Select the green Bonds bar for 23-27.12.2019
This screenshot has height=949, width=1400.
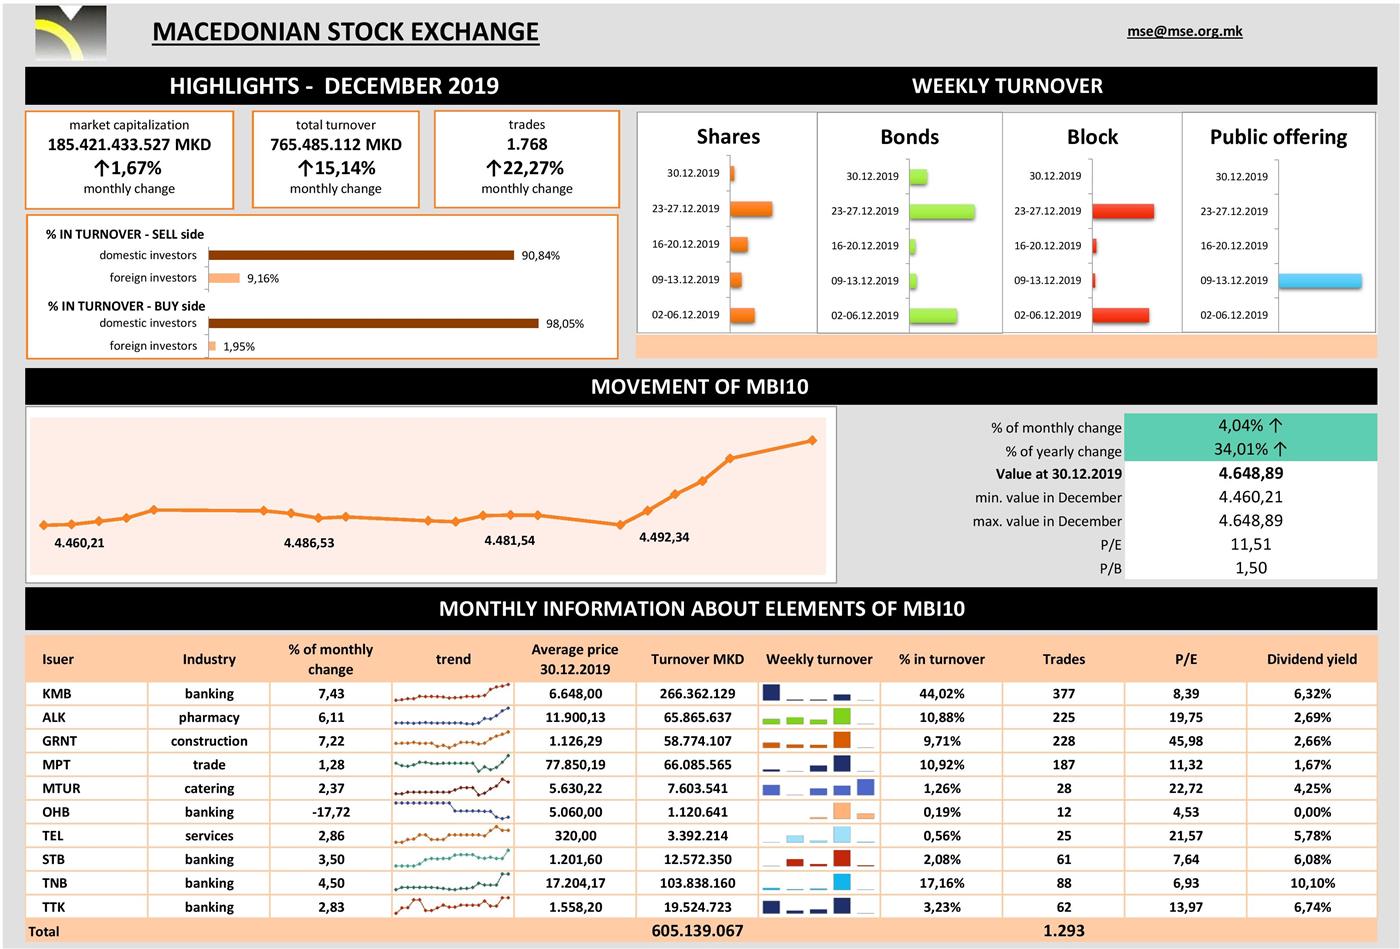click(x=942, y=212)
